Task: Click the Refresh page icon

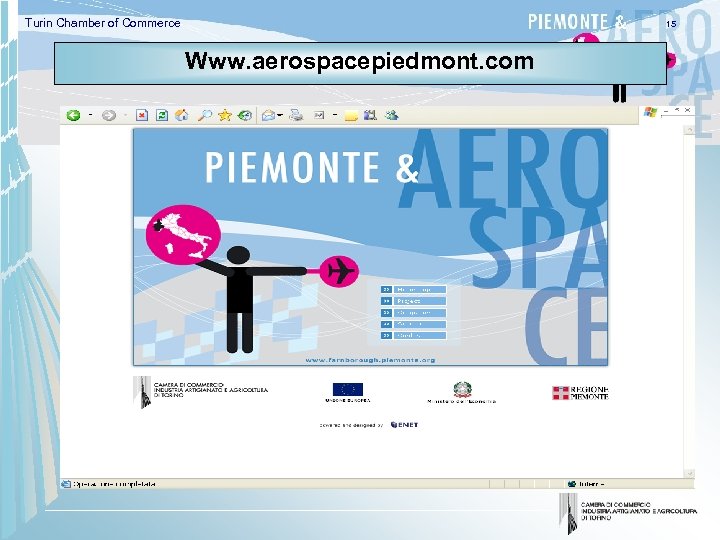Action: 162,115
